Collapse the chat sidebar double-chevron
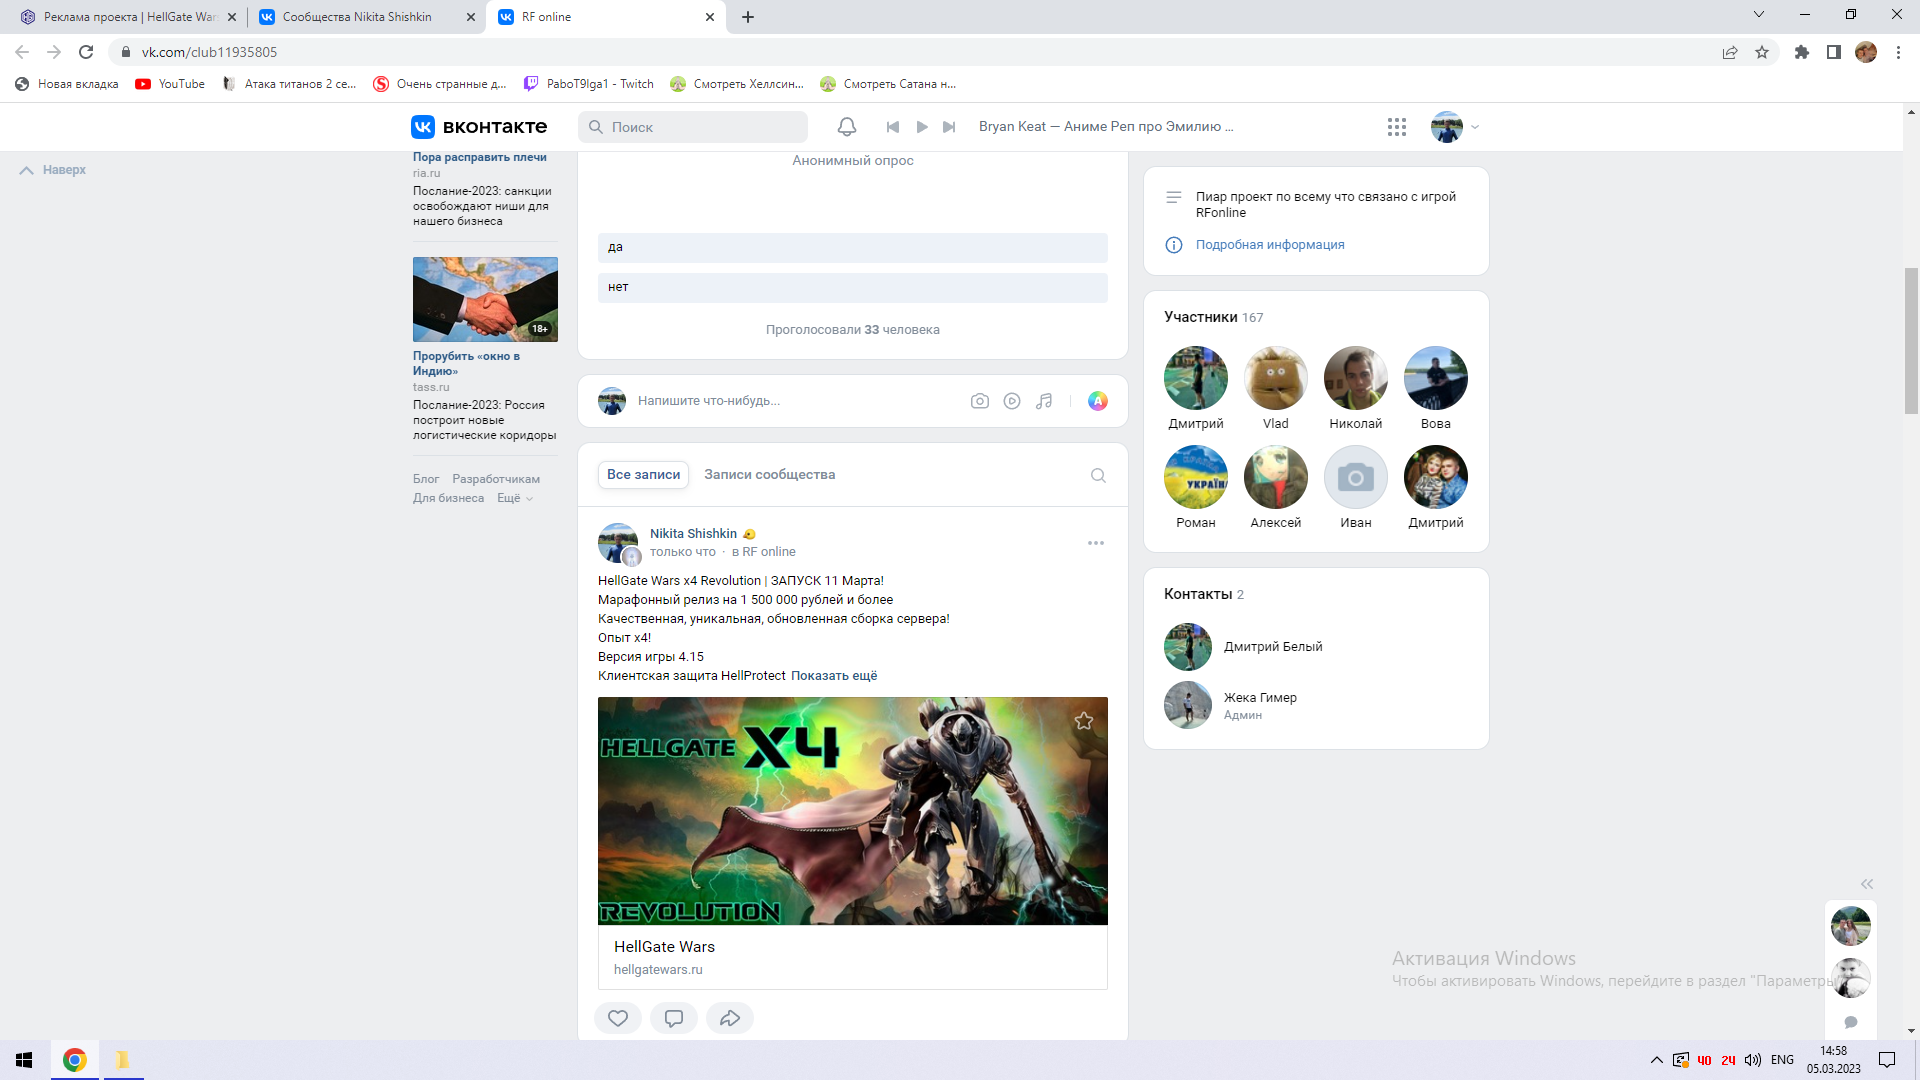Screen dimensions: 1920x1080 point(1867,884)
